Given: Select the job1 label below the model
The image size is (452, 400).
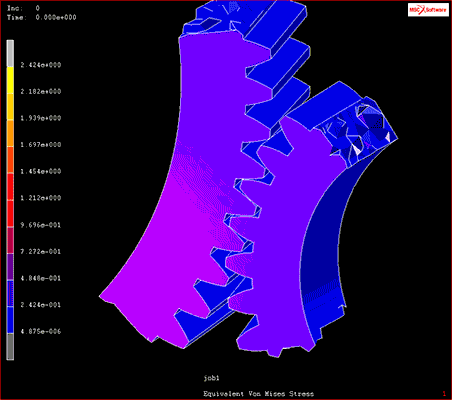Looking at the screenshot, I should 212,378.
